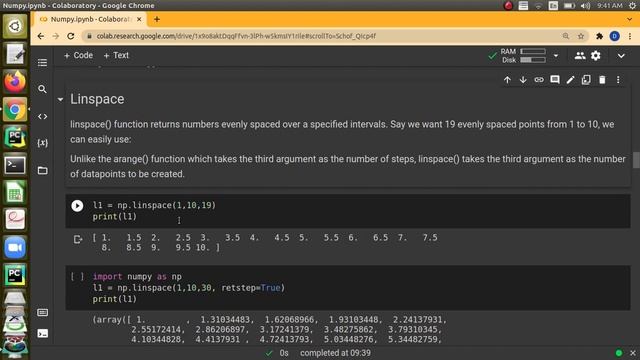Collapse header with chevron toggle
Image resolution: width=640 pixels, height=360 pixels.
(x=621, y=56)
